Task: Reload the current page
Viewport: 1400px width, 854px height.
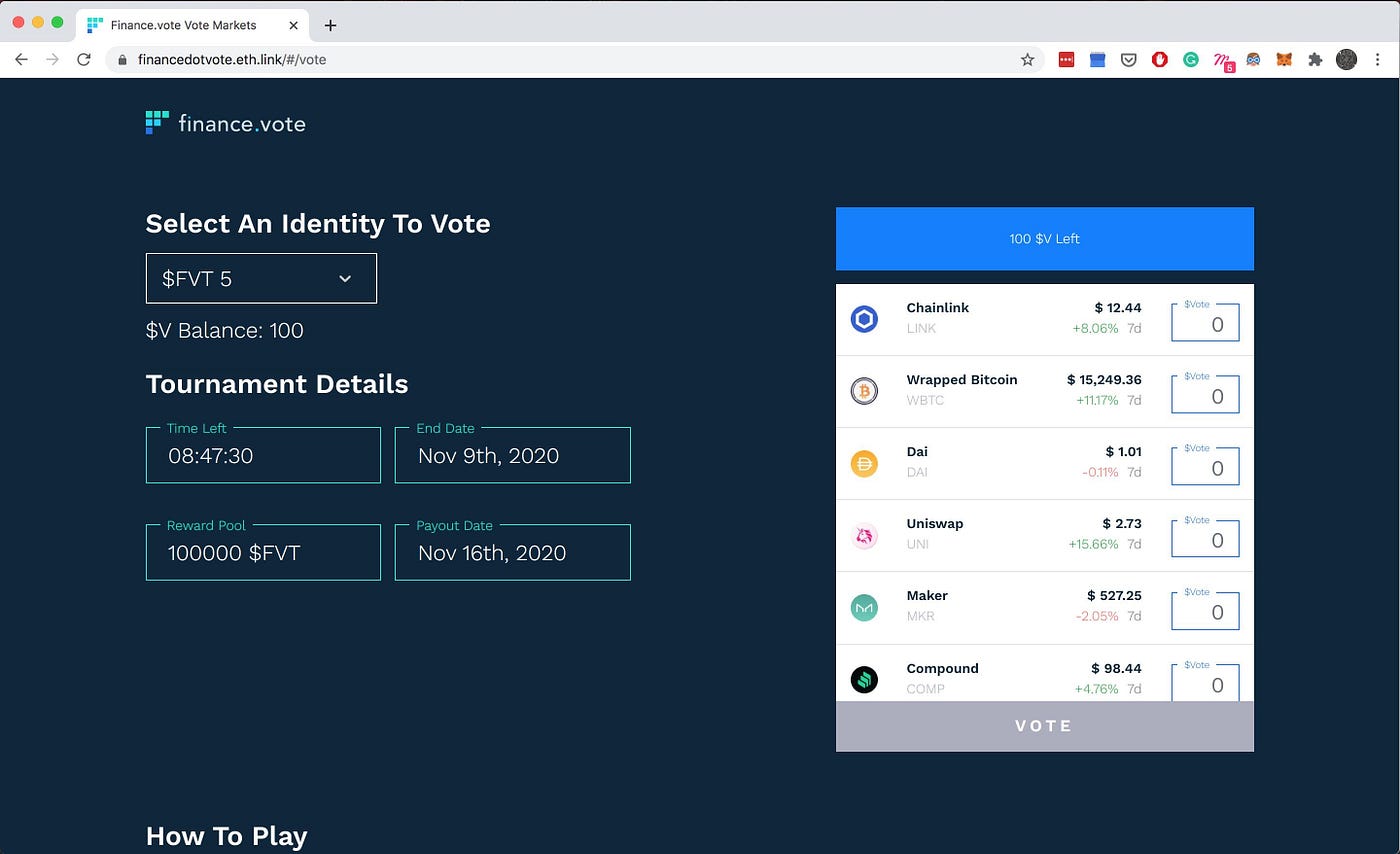Action: [x=84, y=59]
